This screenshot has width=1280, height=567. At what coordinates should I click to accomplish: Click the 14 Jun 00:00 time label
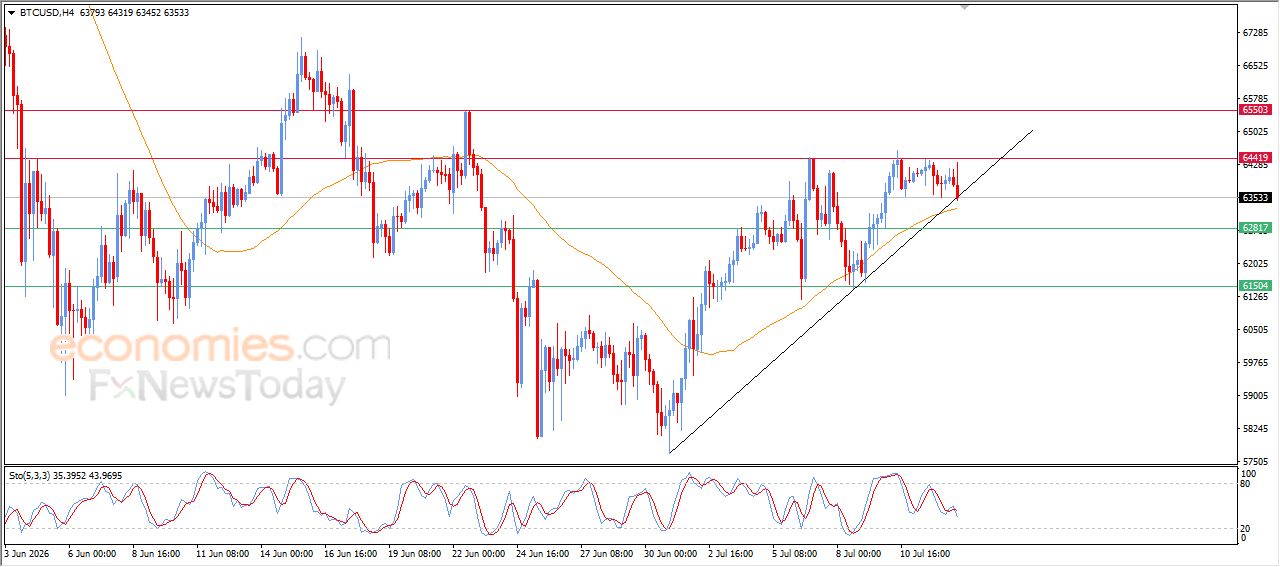pos(288,552)
